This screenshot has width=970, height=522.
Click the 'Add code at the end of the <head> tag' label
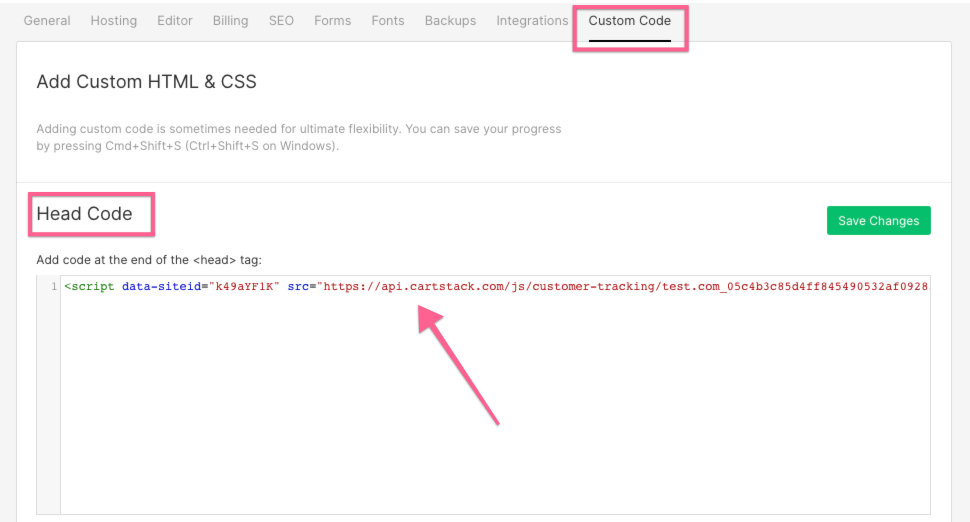pos(149,260)
